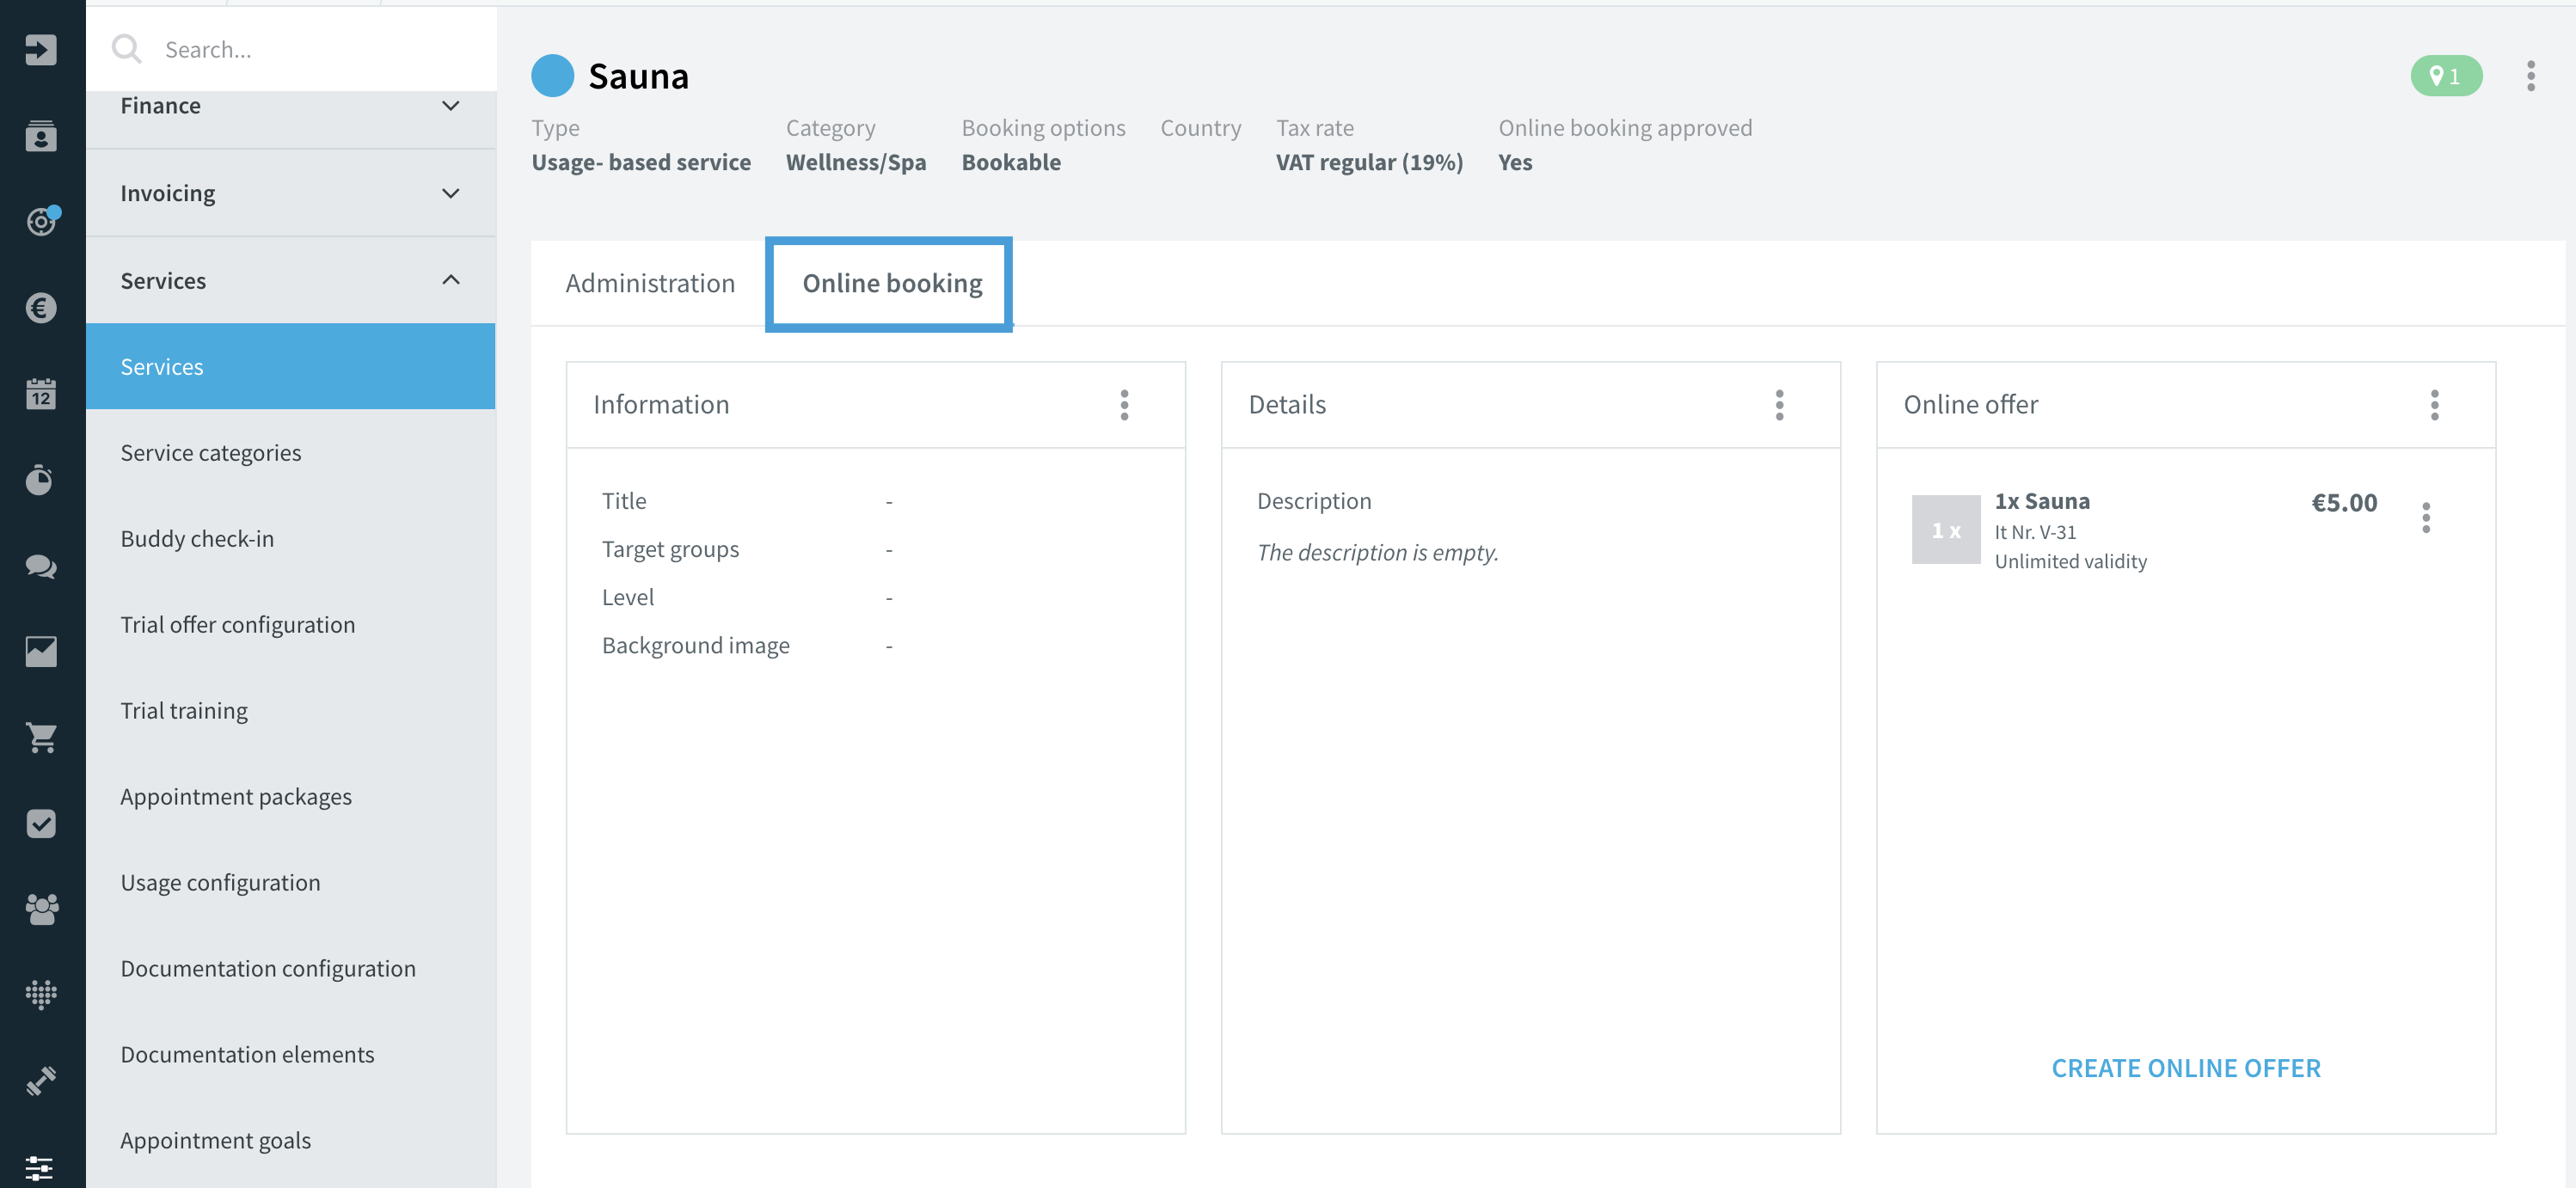Open the dumbbell training icon in the dark sidebar
This screenshot has height=1188, width=2576.
(x=41, y=1081)
